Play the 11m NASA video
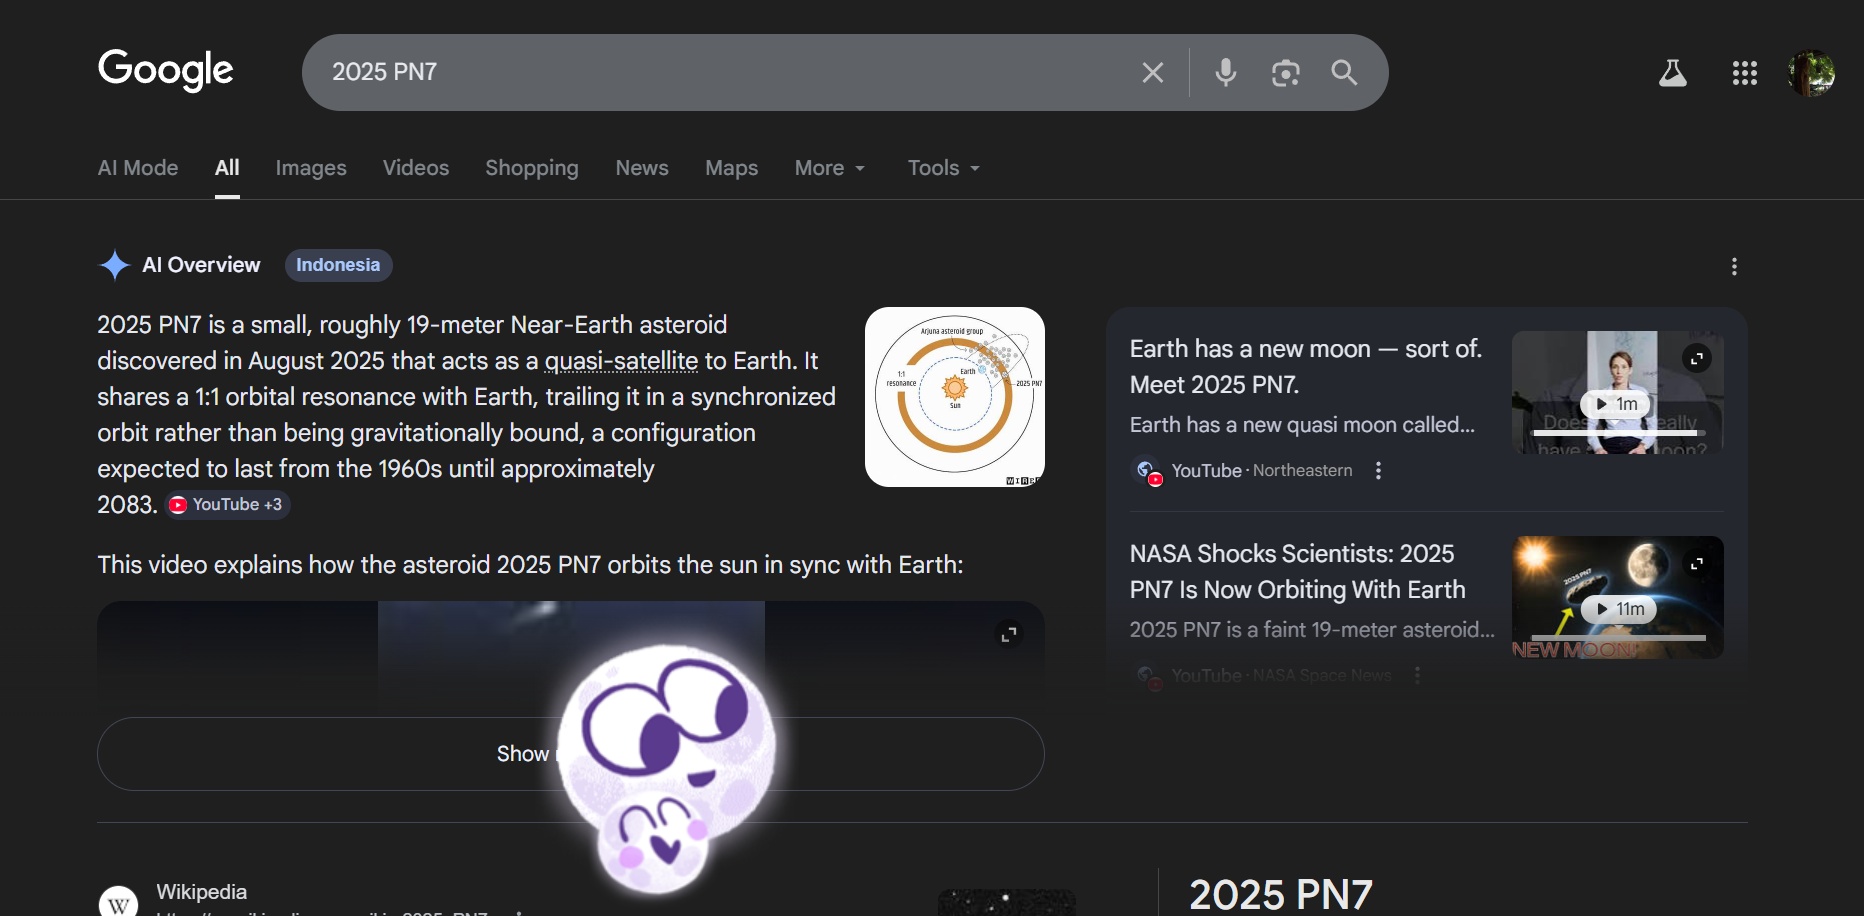Screen dimensions: 1864x916 [x=1618, y=609]
